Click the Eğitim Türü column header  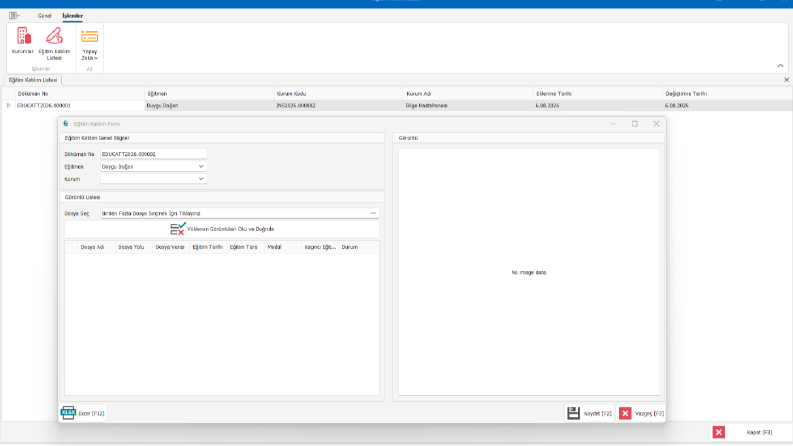pos(245,247)
